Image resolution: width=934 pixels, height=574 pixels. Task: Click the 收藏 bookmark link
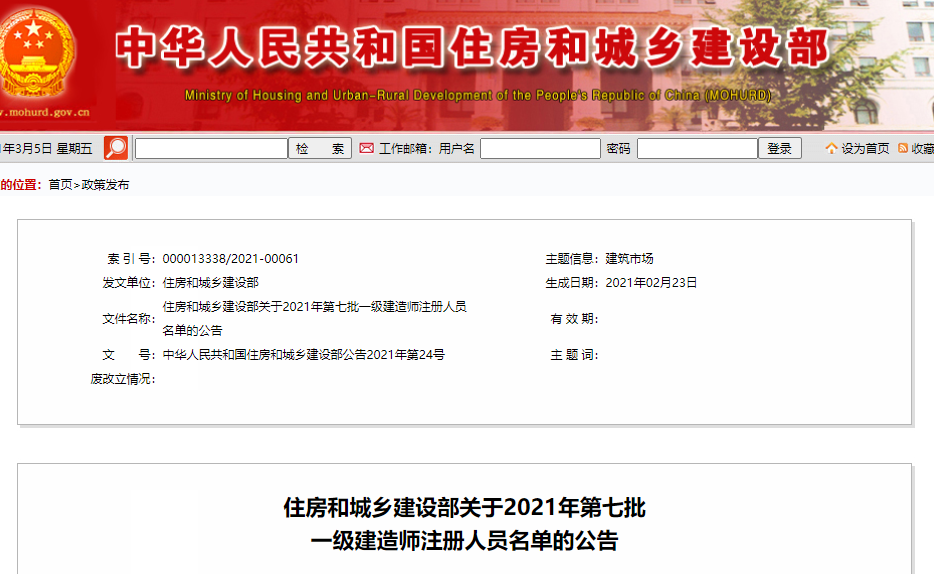pyautogui.click(x=922, y=149)
